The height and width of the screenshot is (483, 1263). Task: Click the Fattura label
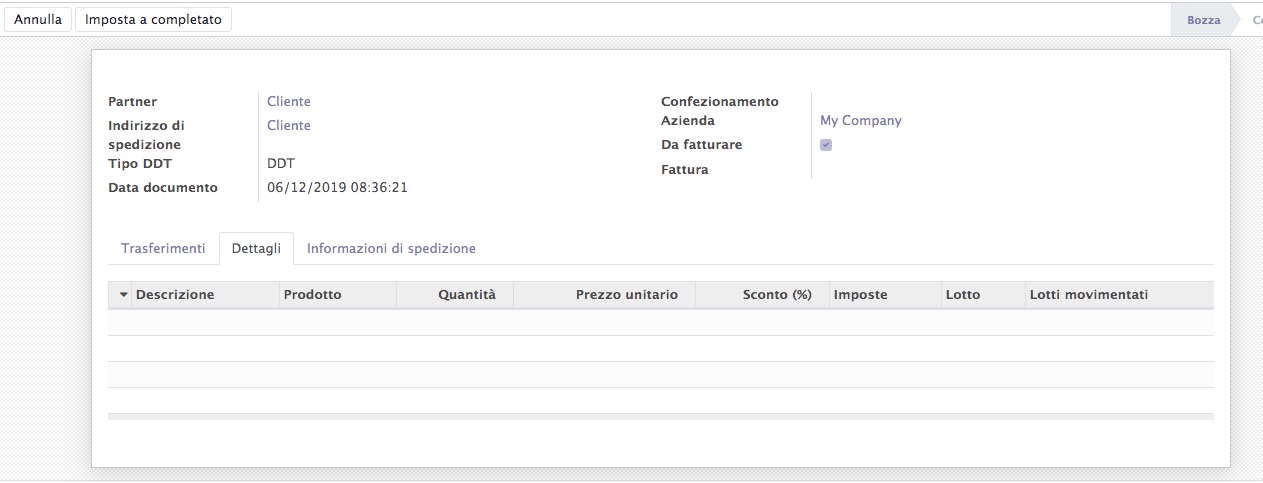(685, 169)
